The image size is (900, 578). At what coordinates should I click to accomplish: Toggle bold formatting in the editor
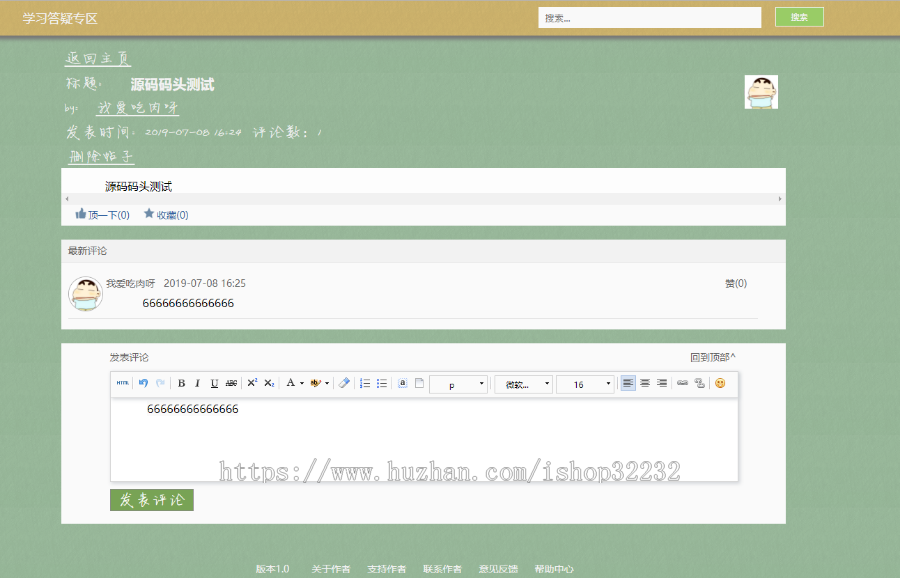pyautogui.click(x=180, y=383)
